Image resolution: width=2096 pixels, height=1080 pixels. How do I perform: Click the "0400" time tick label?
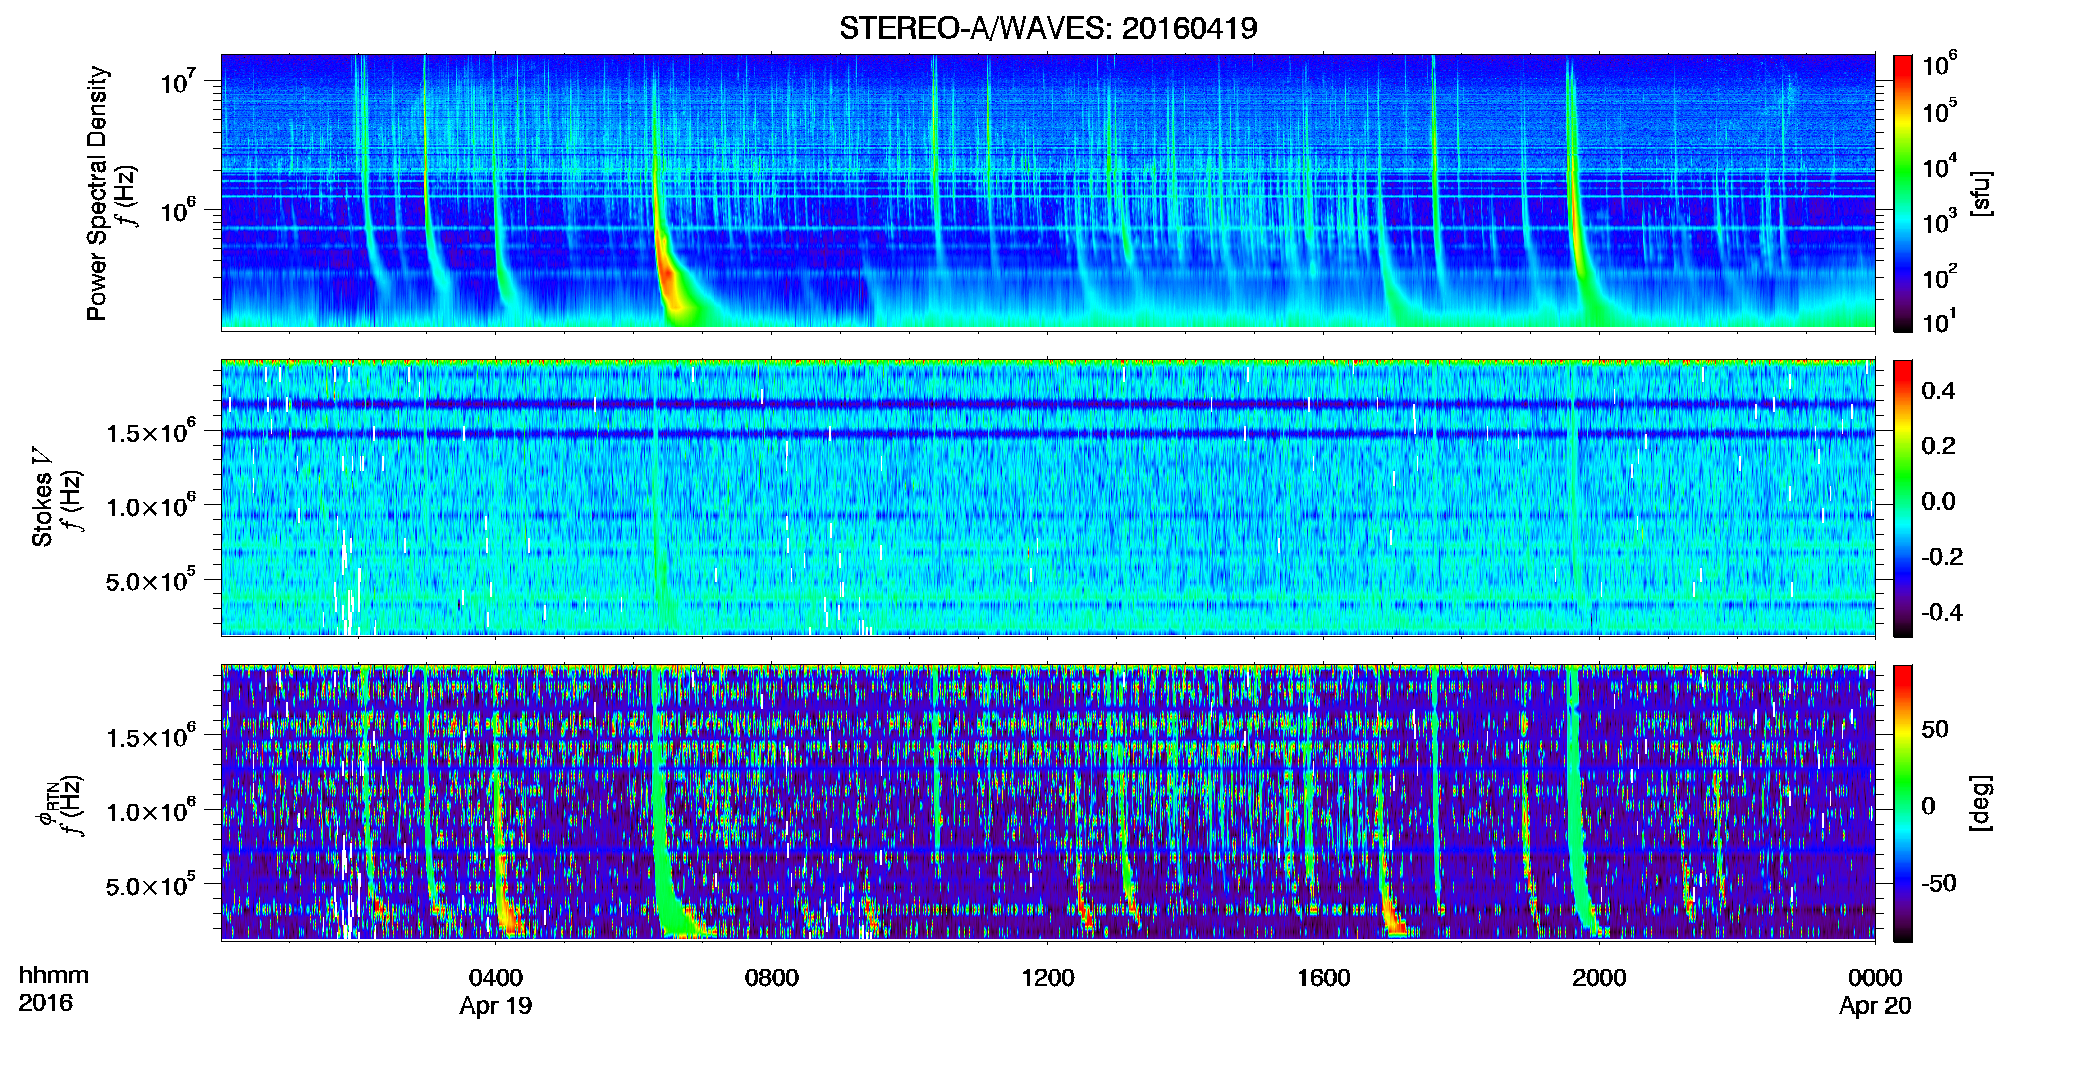click(x=496, y=978)
